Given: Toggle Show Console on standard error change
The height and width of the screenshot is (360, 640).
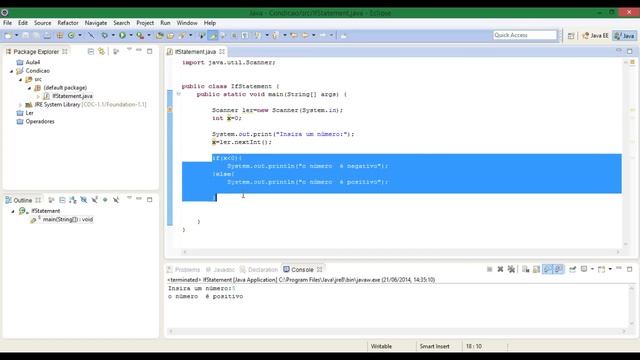Looking at the screenshot, I should pos(558,269).
